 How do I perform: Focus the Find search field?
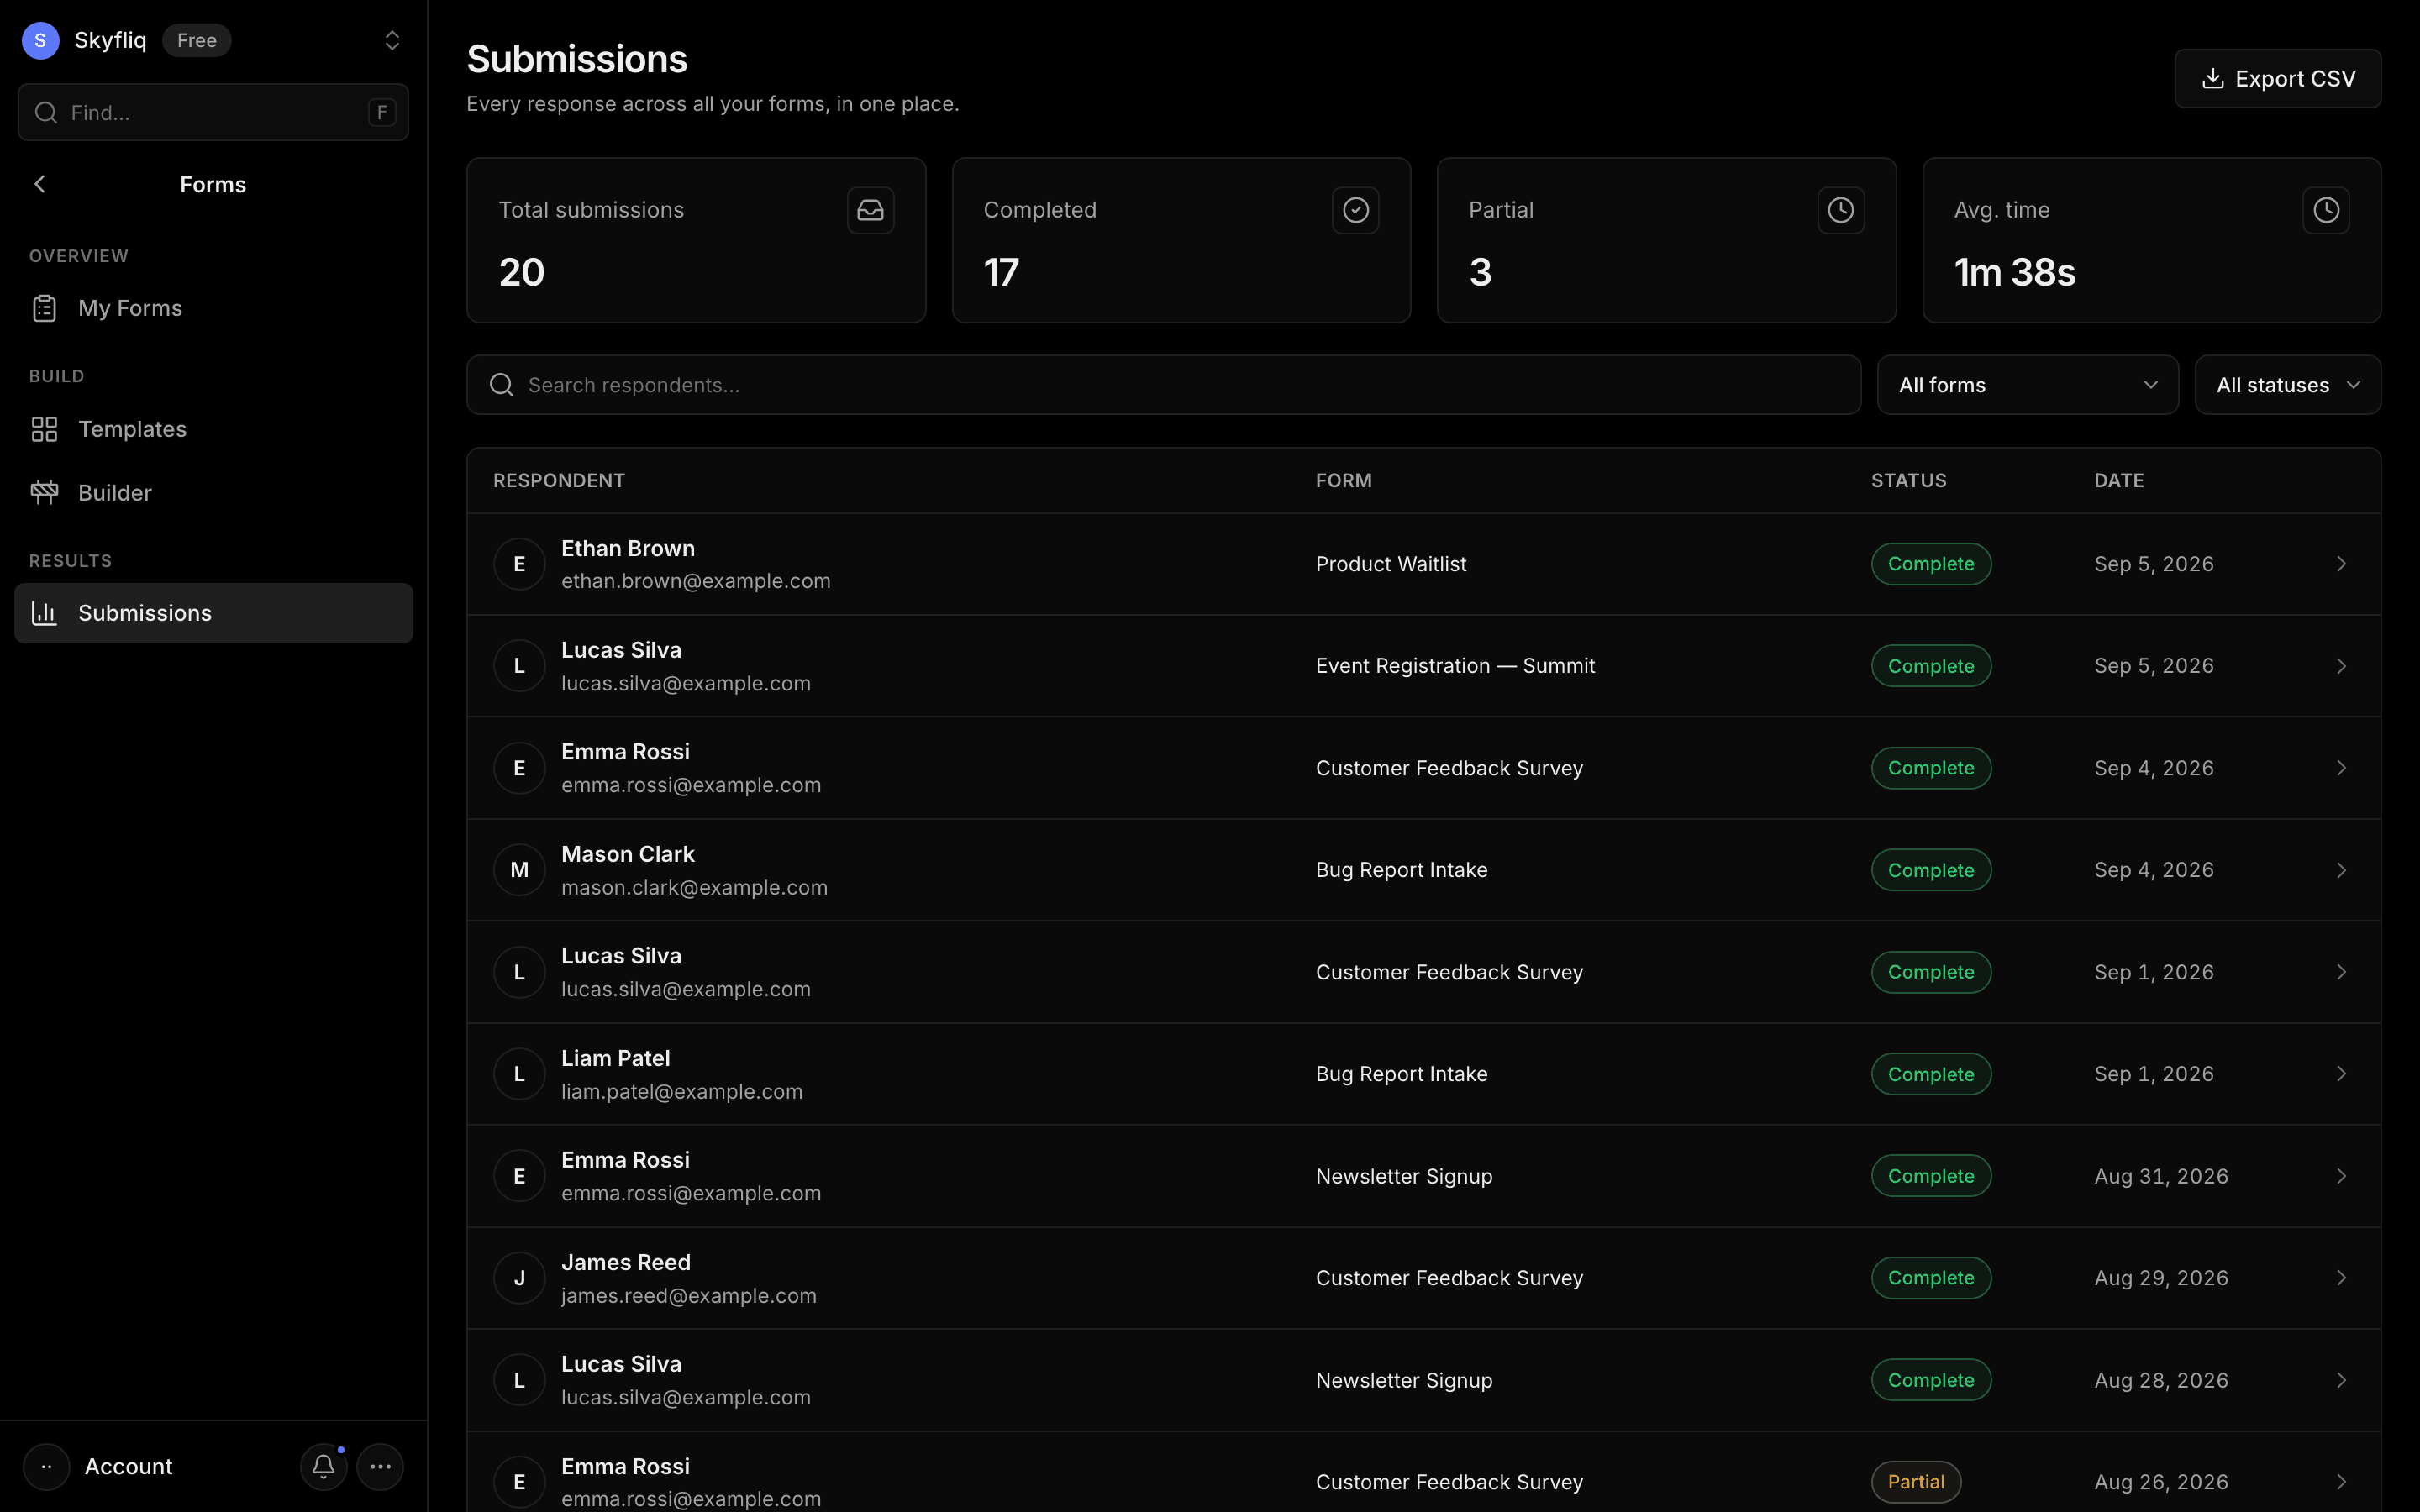coord(213,112)
